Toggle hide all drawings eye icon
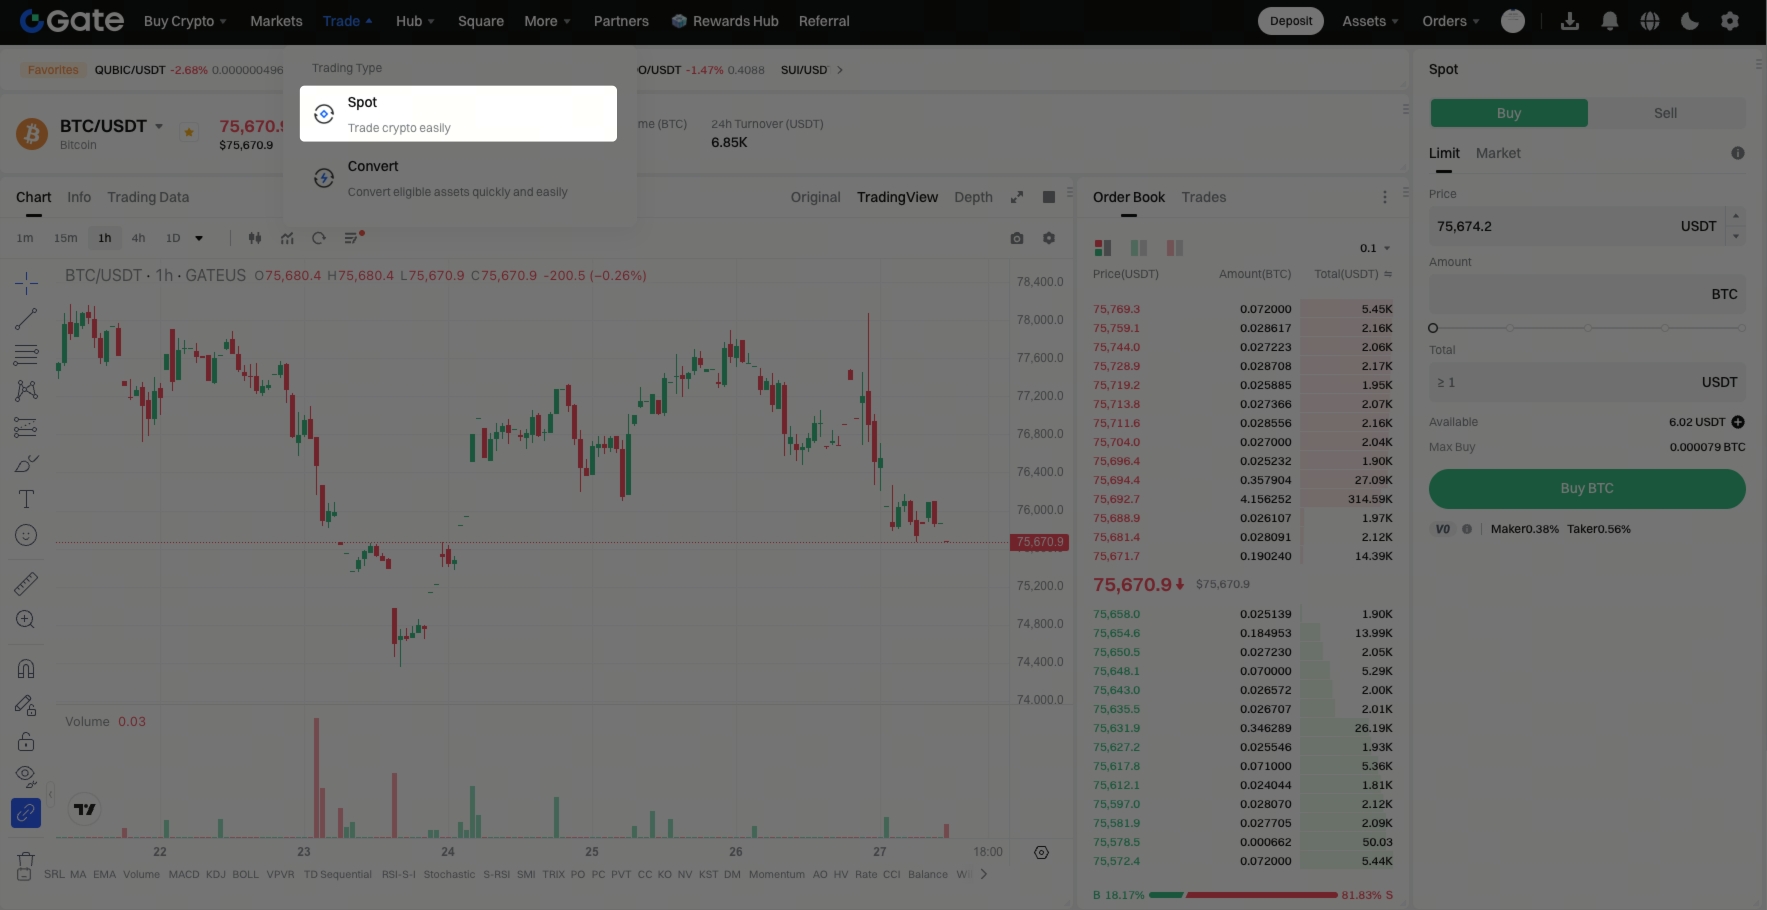 (26, 775)
